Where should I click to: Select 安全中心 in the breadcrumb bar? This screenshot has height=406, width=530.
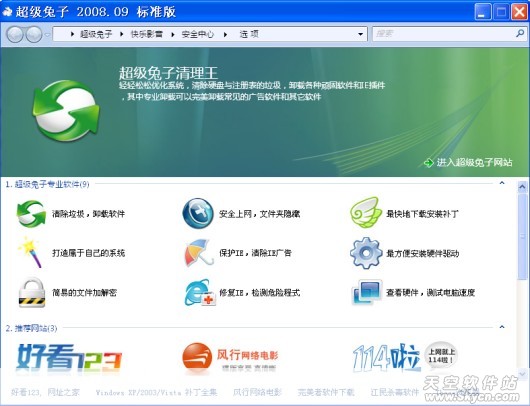point(198,34)
